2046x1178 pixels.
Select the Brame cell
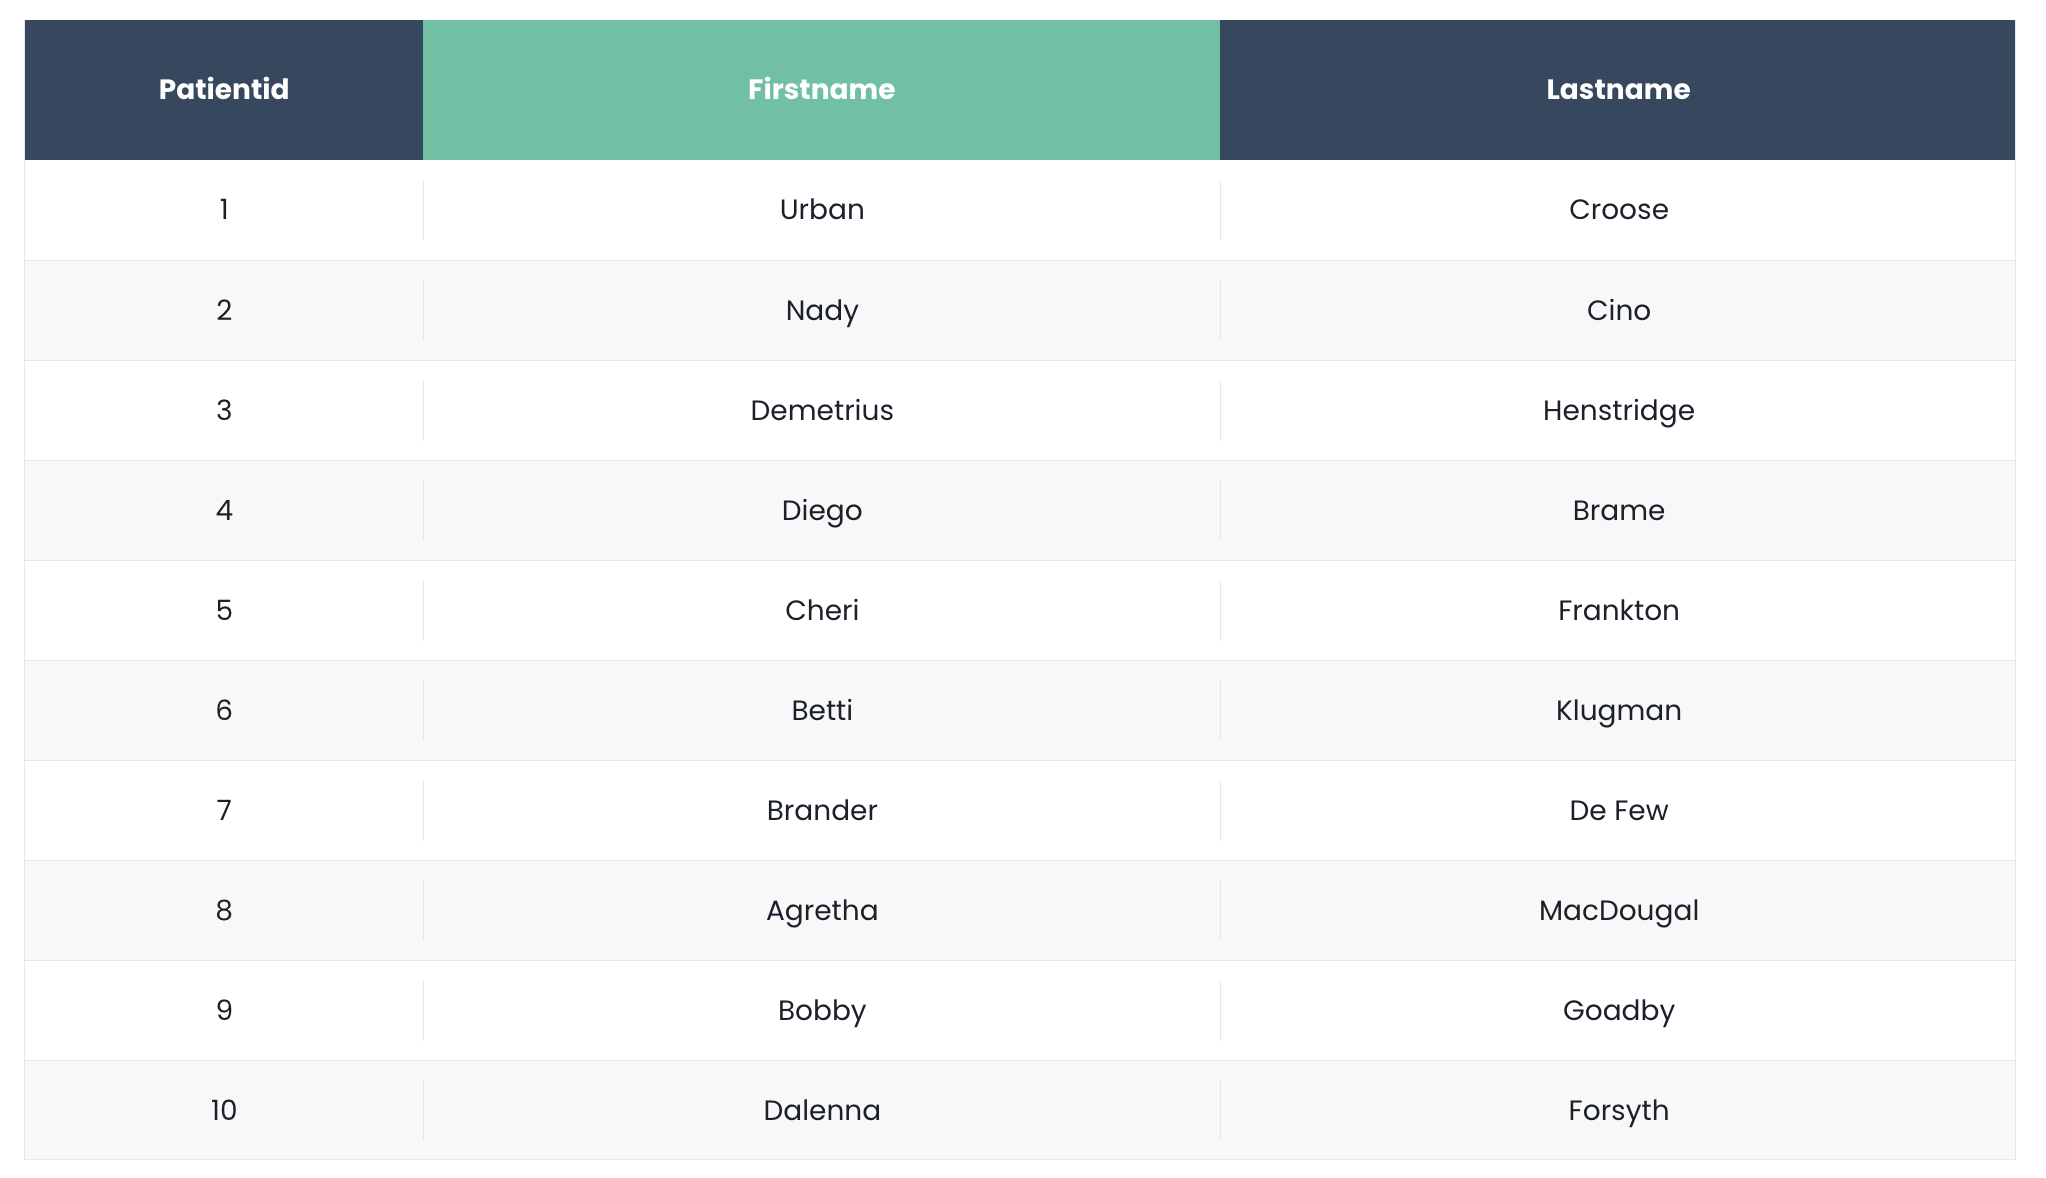pyautogui.click(x=1617, y=510)
